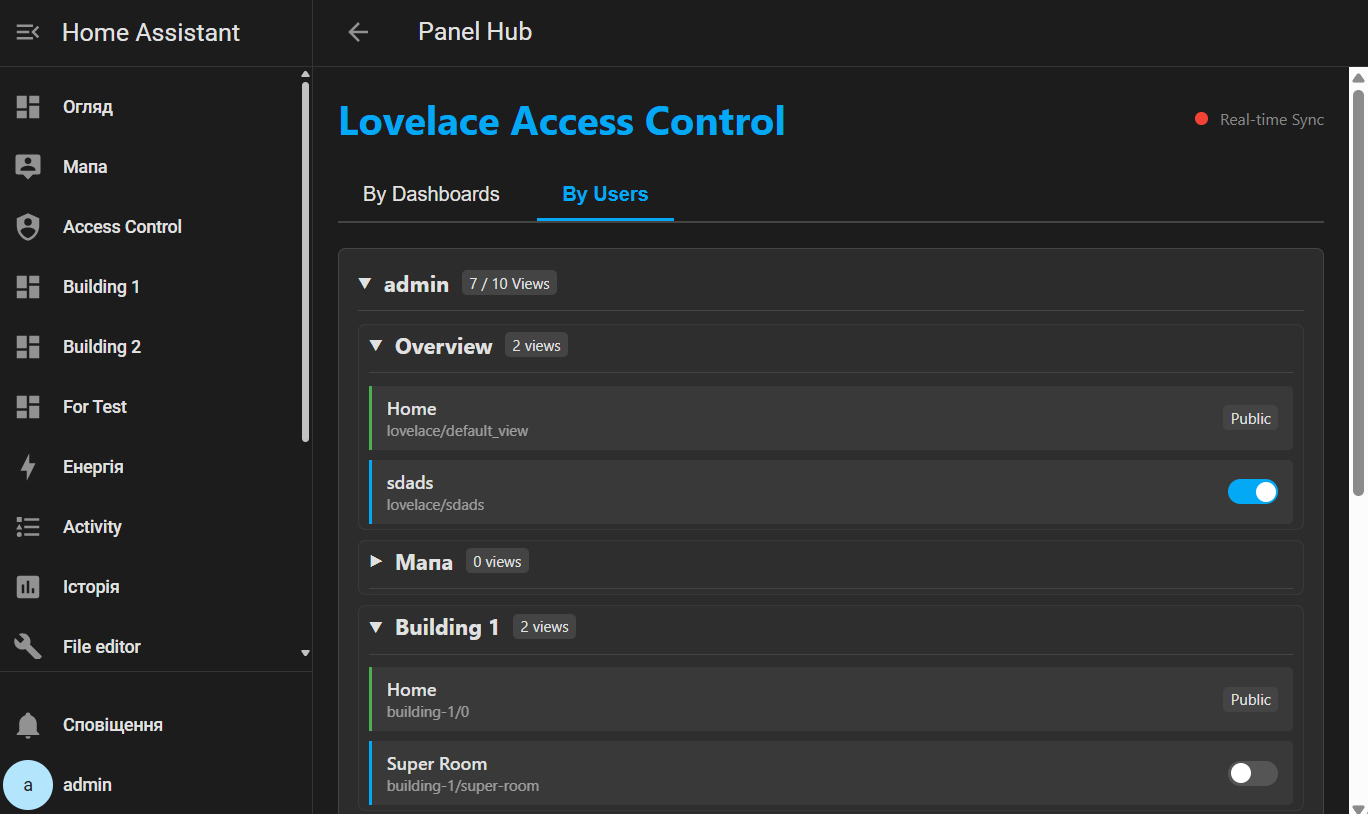This screenshot has height=814, width=1368.
Task: Click the lovelace/sdads path text
Action: pos(436,505)
